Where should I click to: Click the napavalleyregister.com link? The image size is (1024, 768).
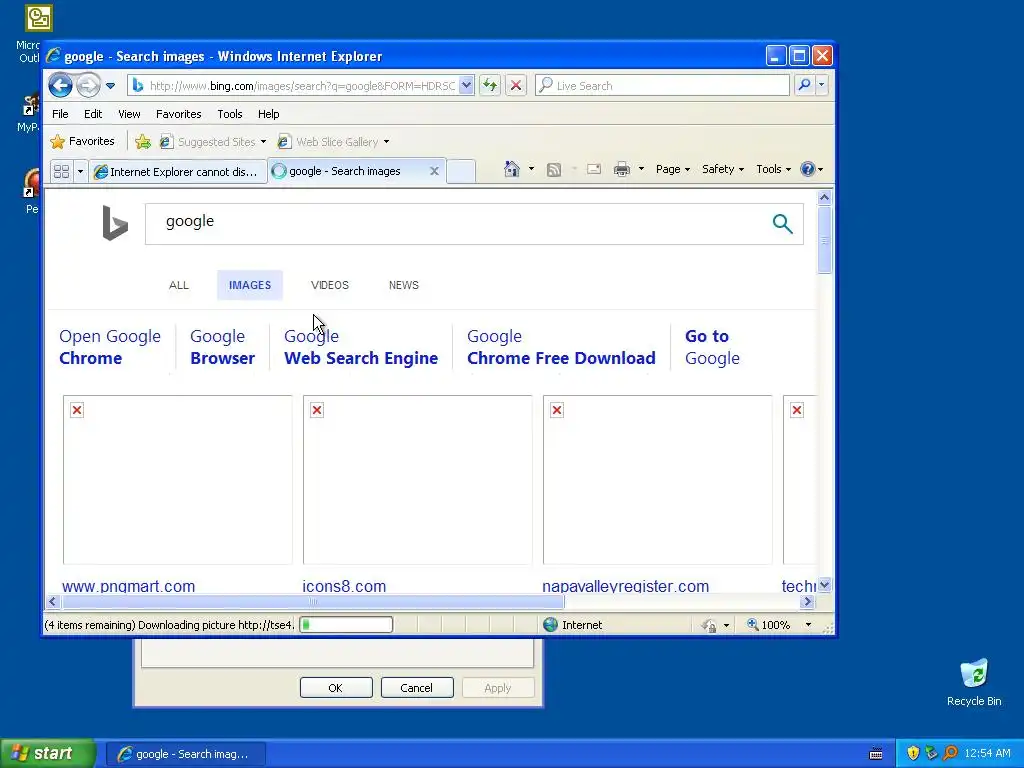coord(625,586)
